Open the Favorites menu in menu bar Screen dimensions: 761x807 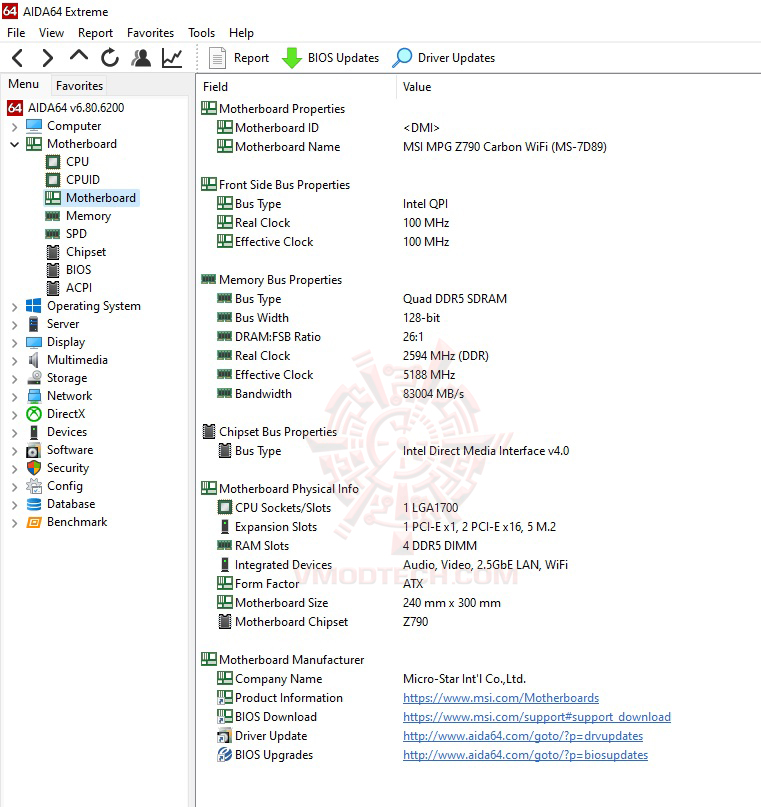pos(150,33)
